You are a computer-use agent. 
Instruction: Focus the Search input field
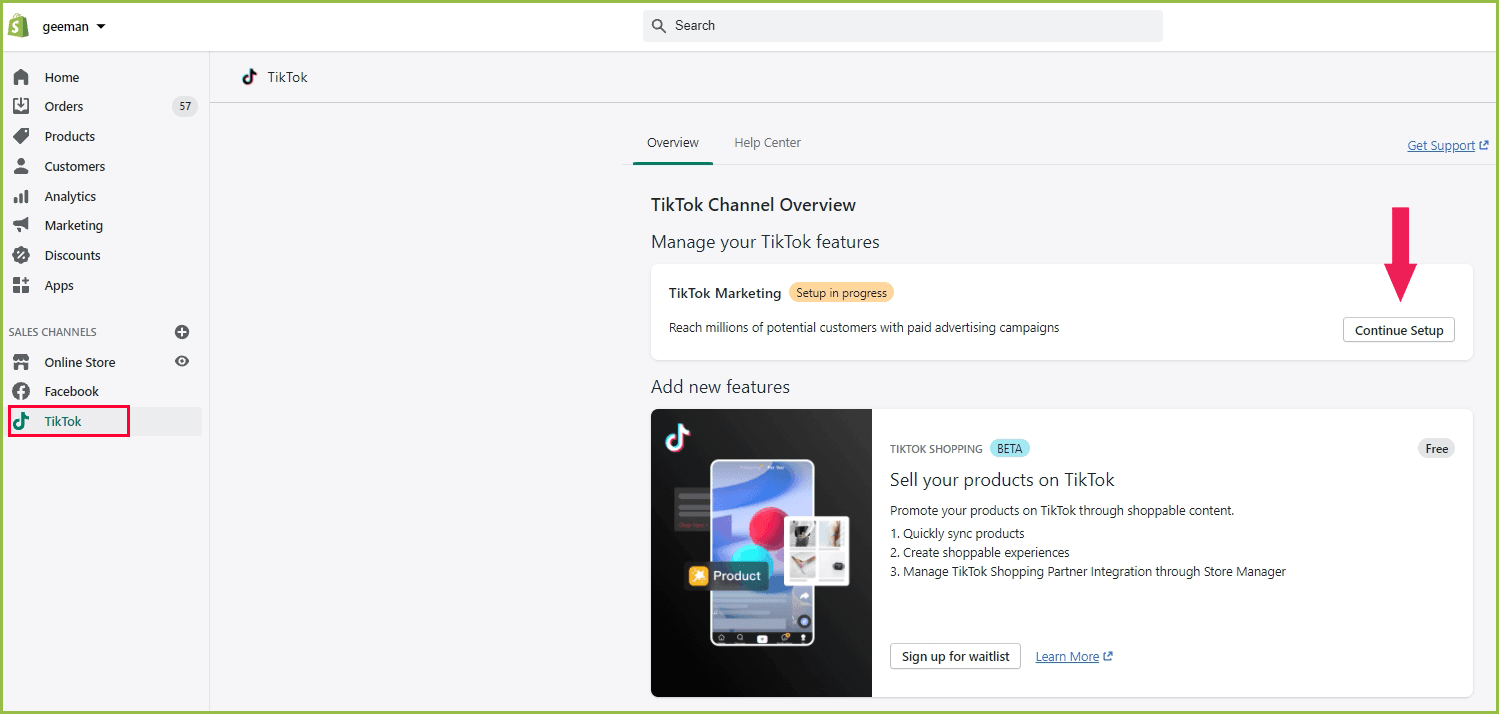click(x=902, y=26)
